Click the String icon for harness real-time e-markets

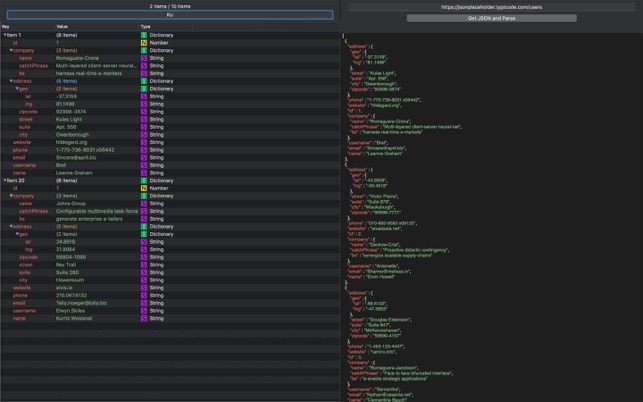[144, 73]
